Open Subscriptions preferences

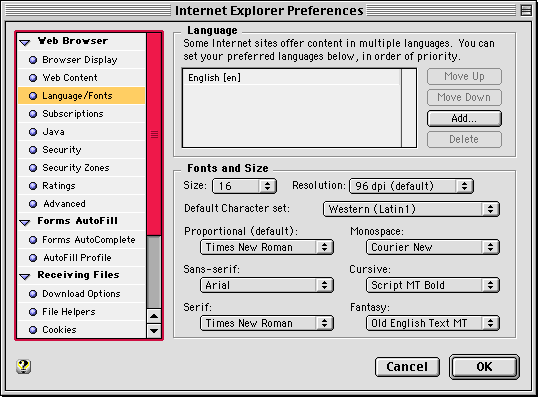[82, 114]
